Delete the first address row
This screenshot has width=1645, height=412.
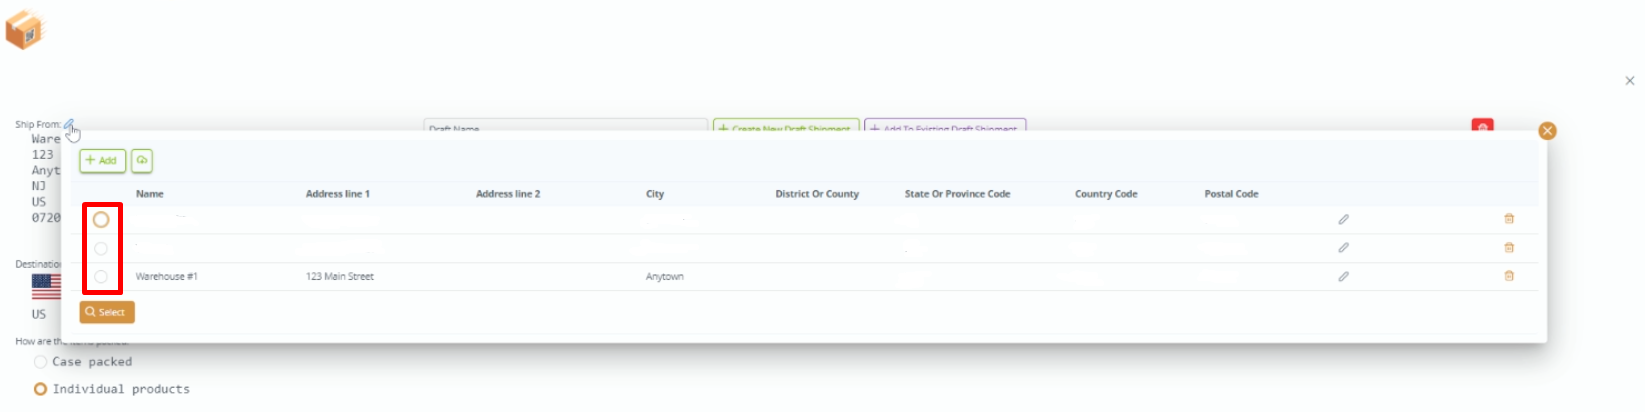[x=1509, y=219]
